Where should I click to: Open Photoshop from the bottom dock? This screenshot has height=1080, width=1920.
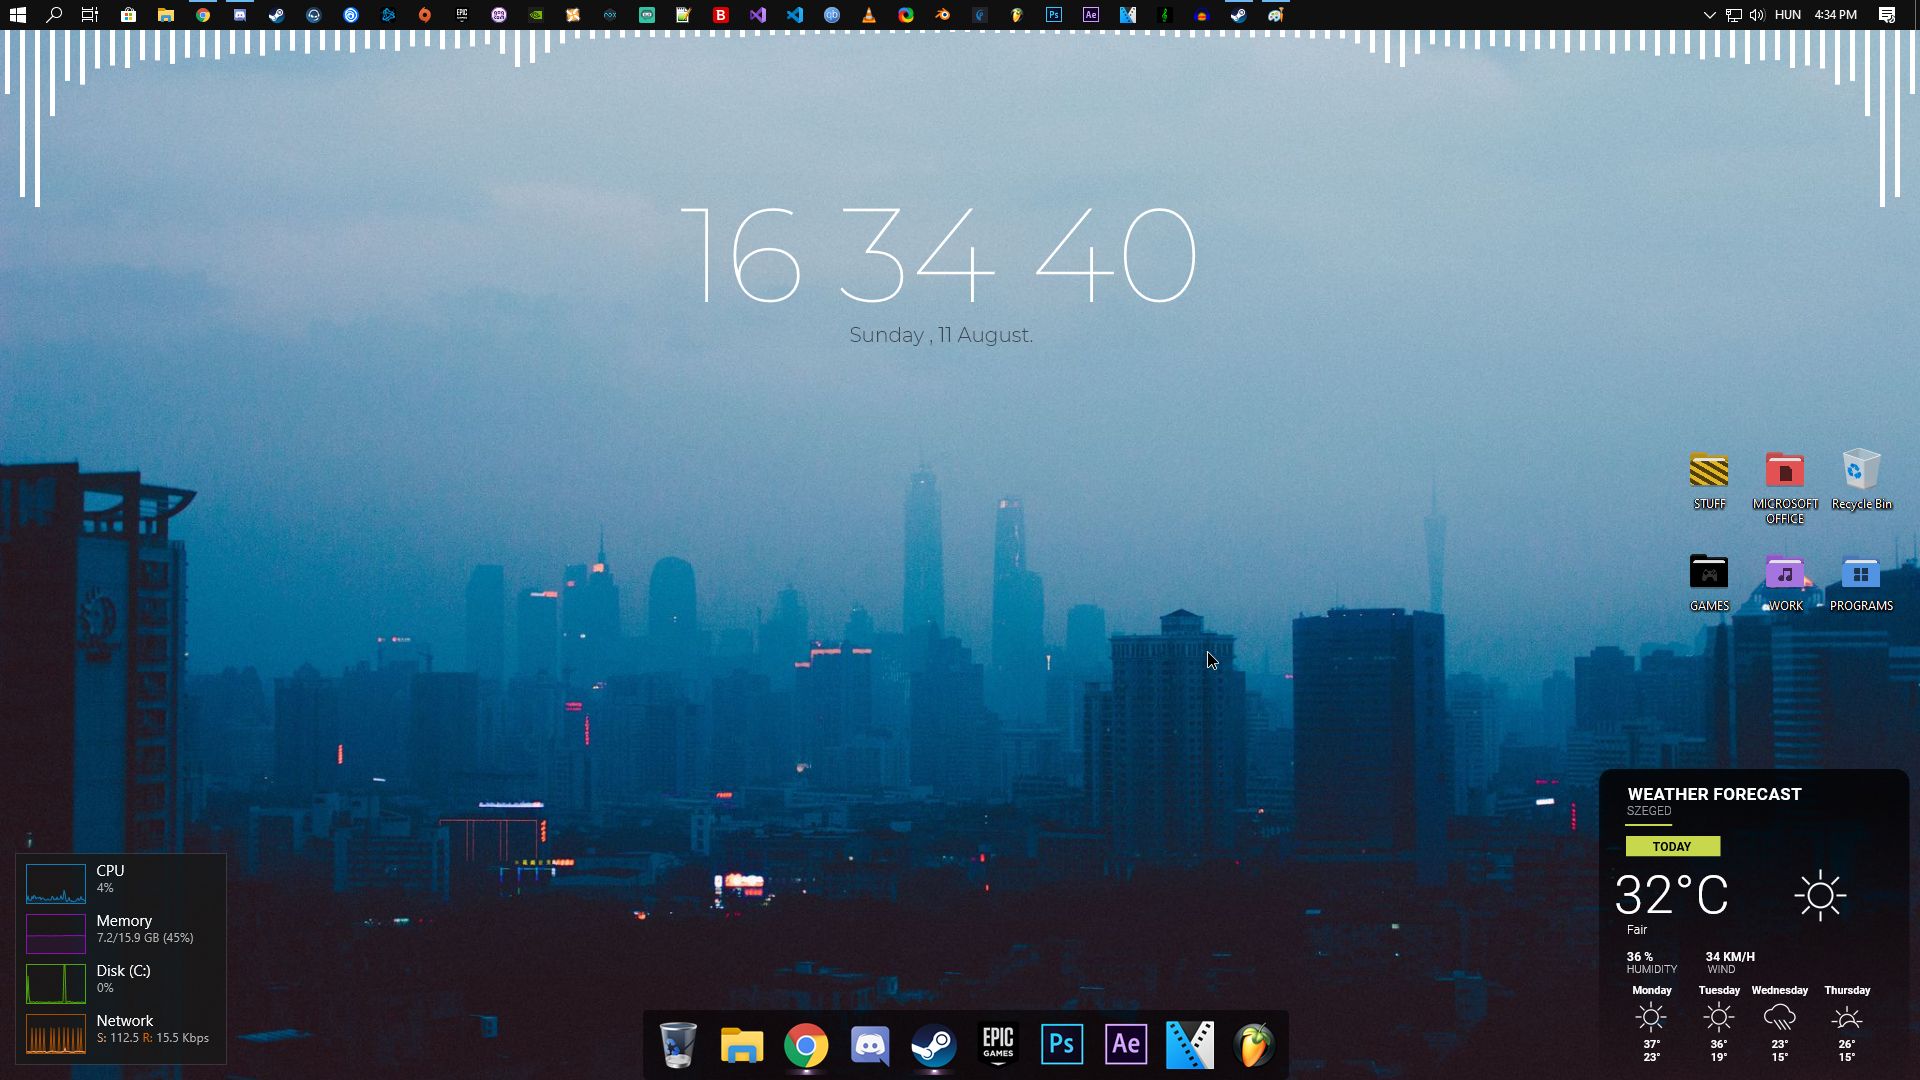point(1063,1044)
